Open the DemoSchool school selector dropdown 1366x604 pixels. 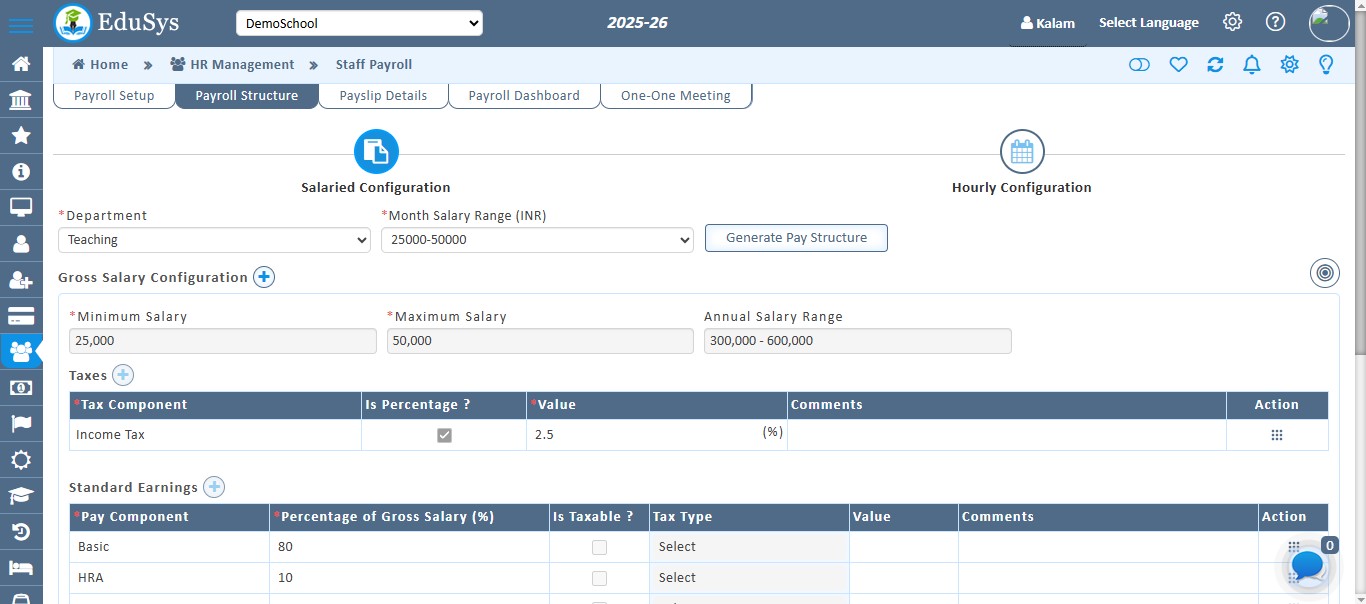[359, 22]
